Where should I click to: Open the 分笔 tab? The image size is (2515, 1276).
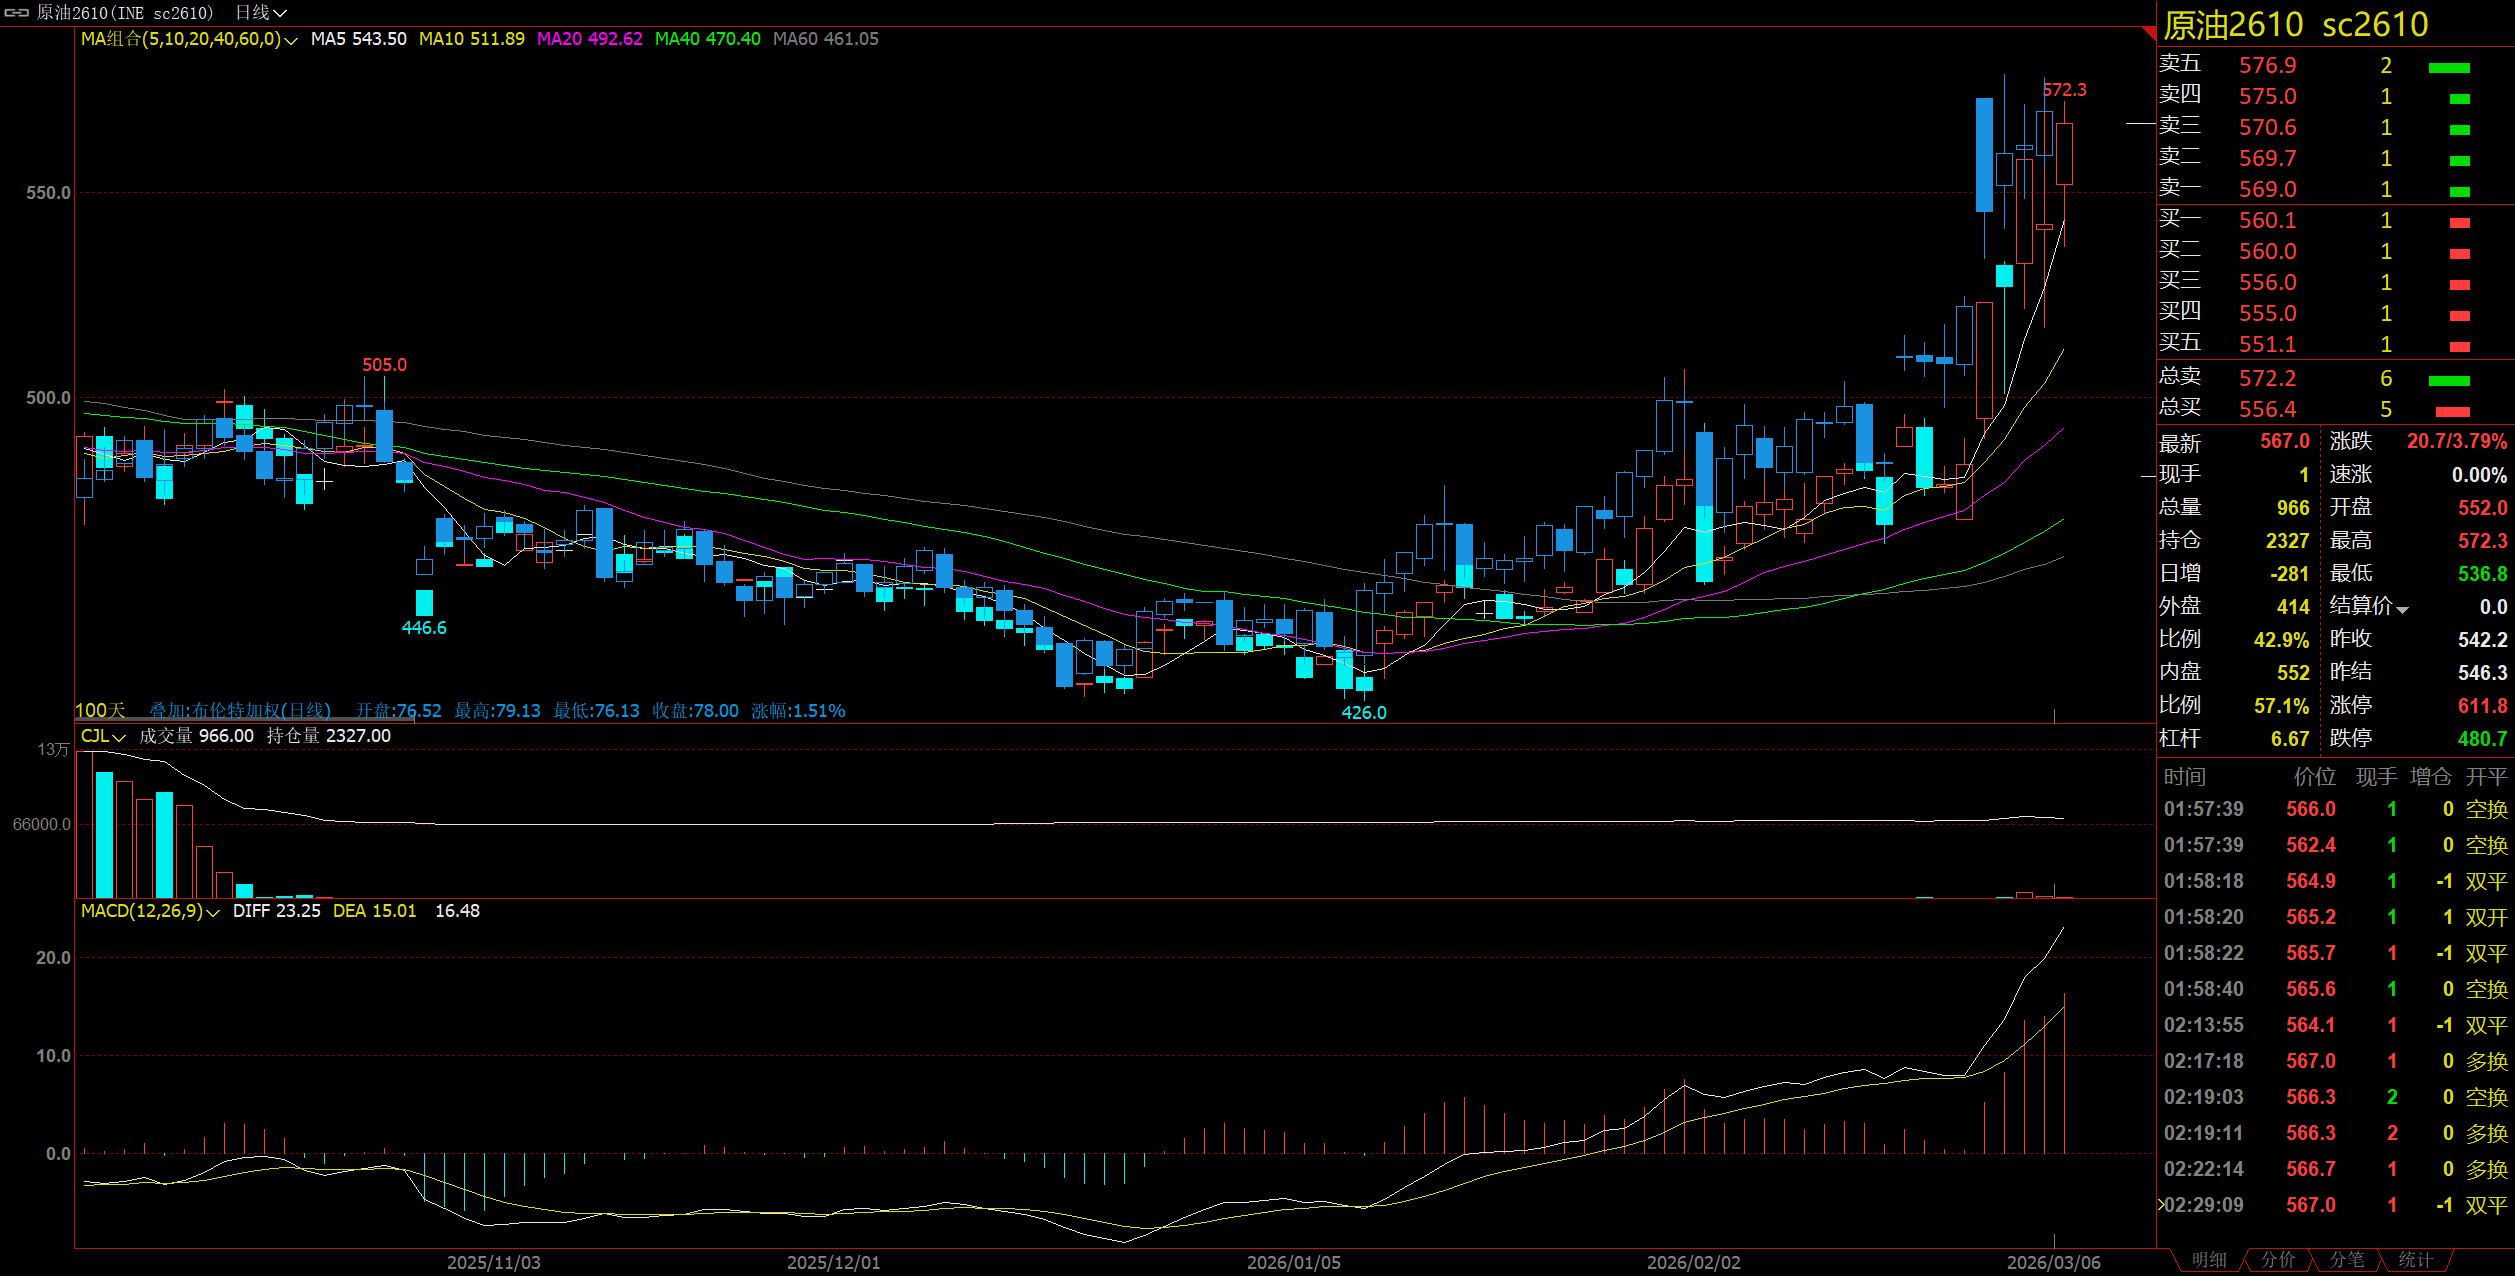2347,1260
